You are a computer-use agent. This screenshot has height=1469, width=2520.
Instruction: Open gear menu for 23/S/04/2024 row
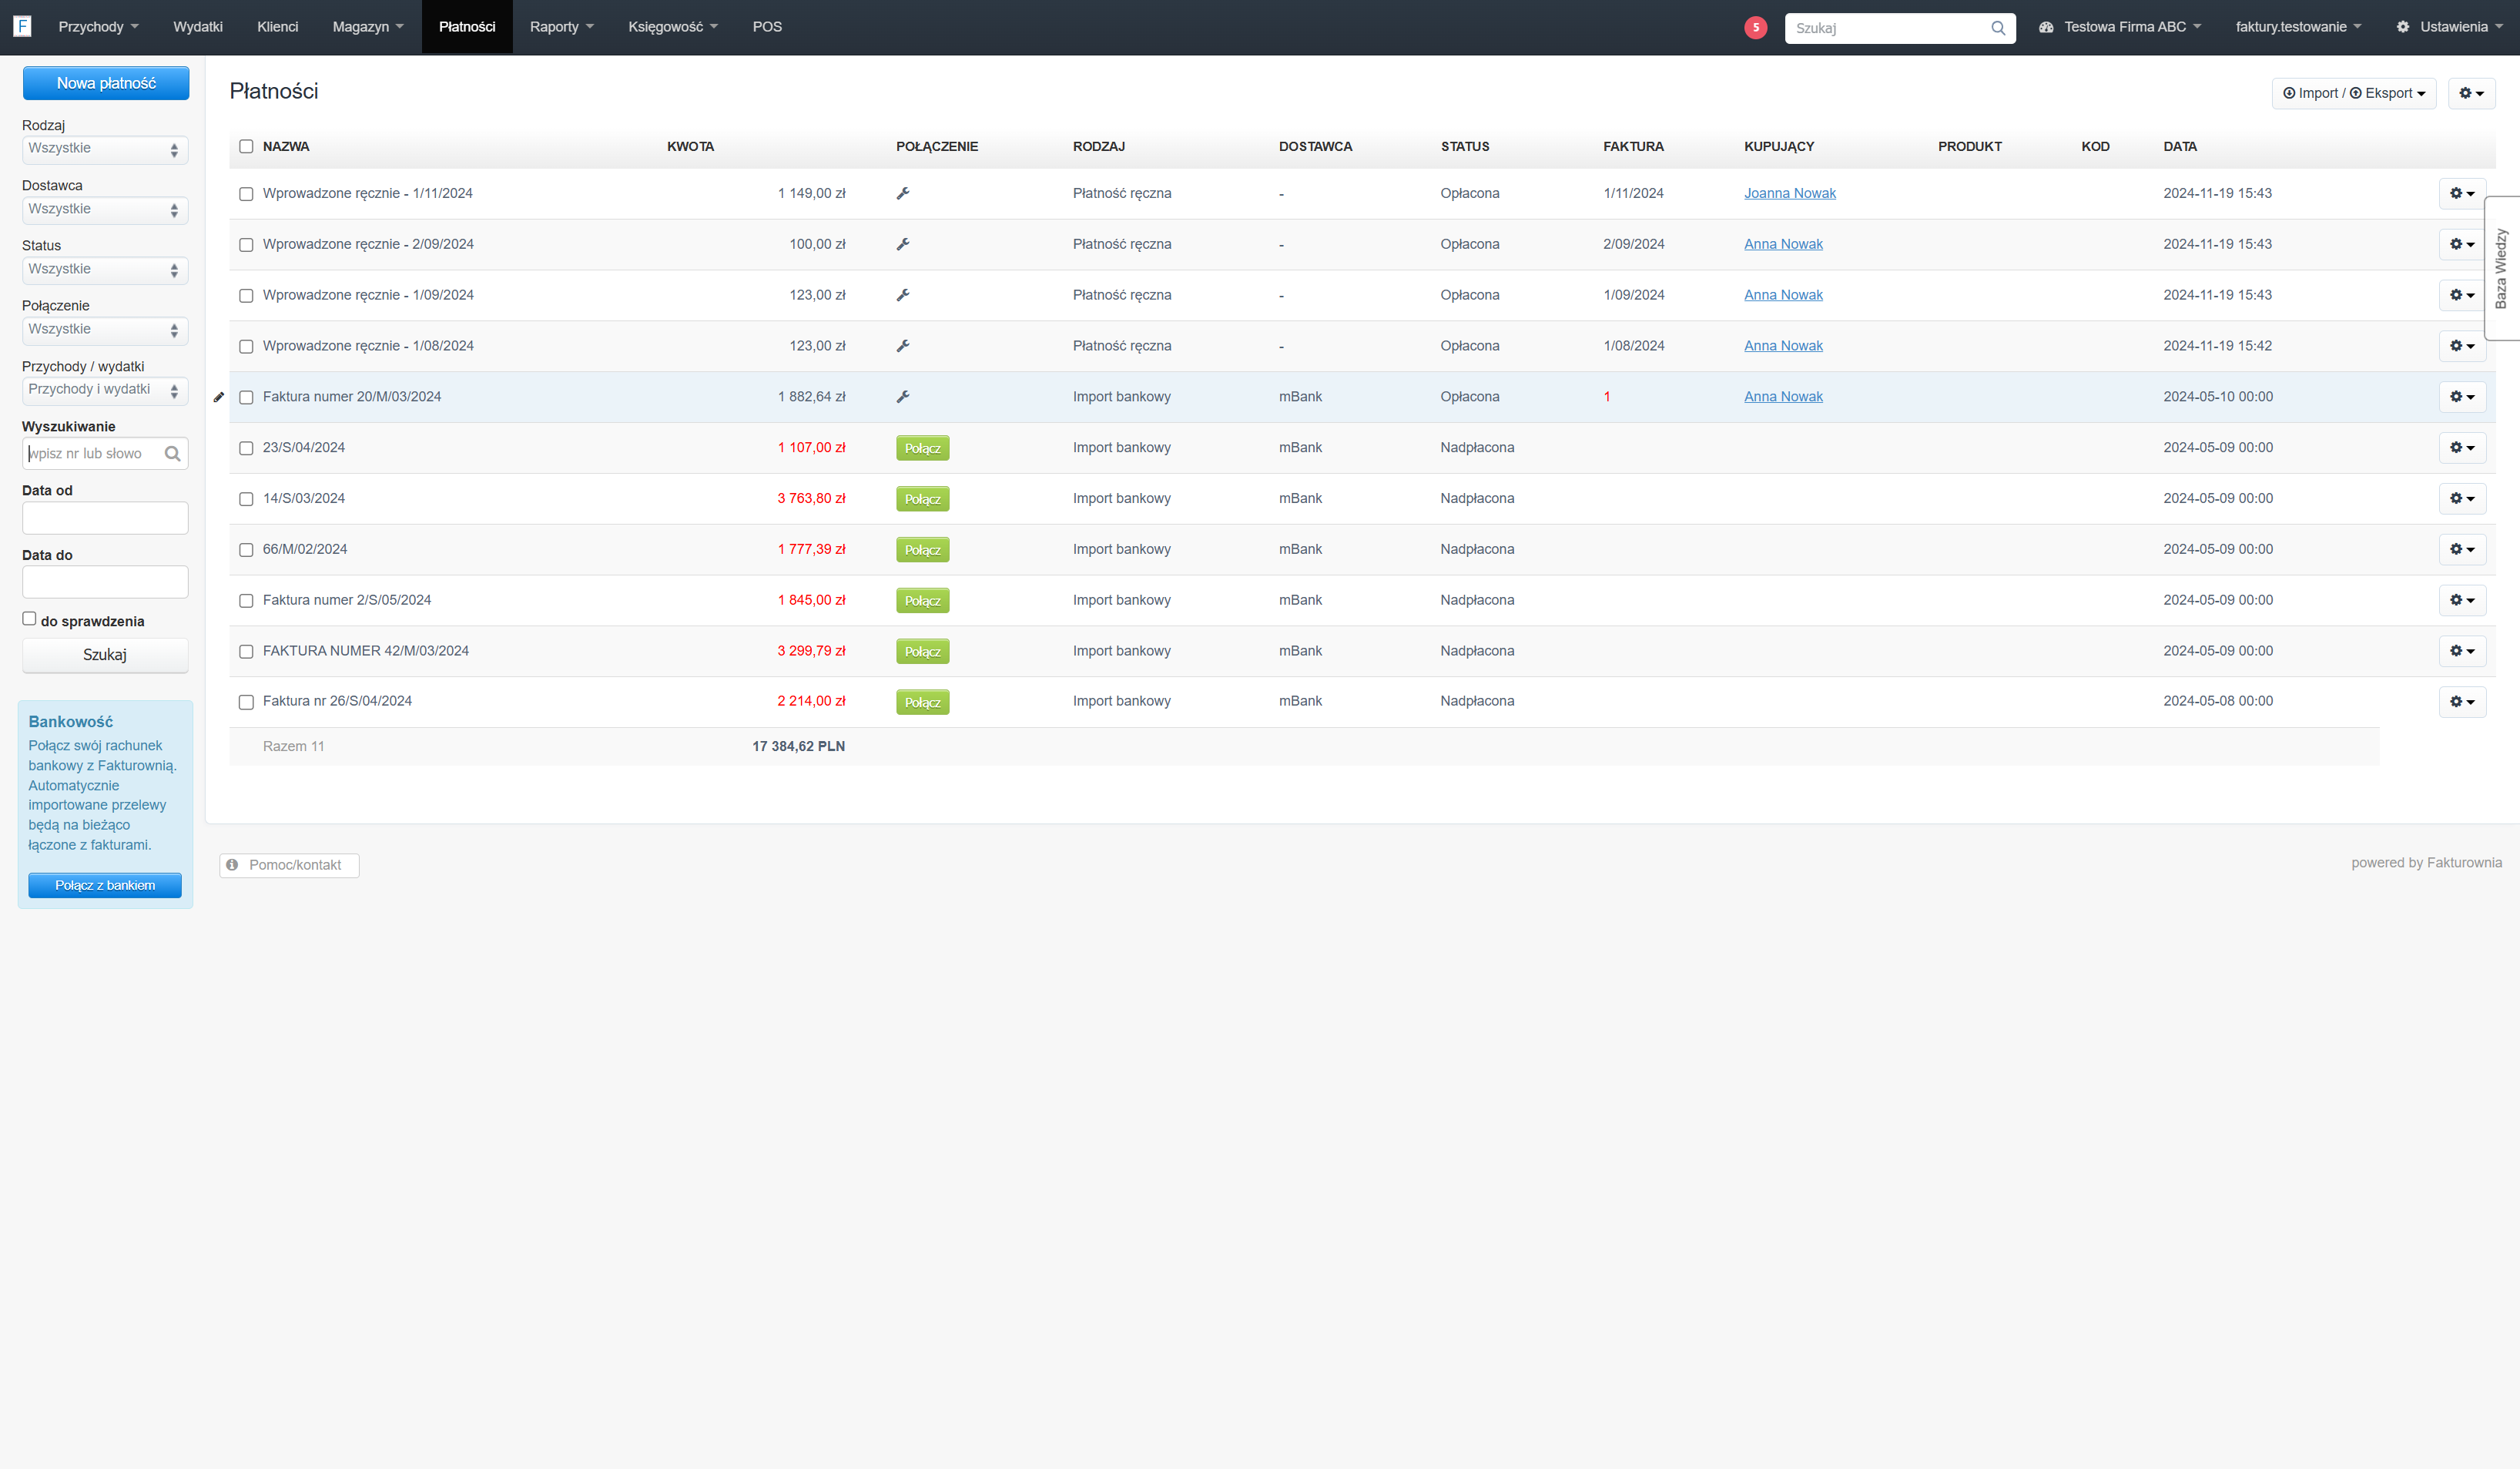[x=2461, y=448]
